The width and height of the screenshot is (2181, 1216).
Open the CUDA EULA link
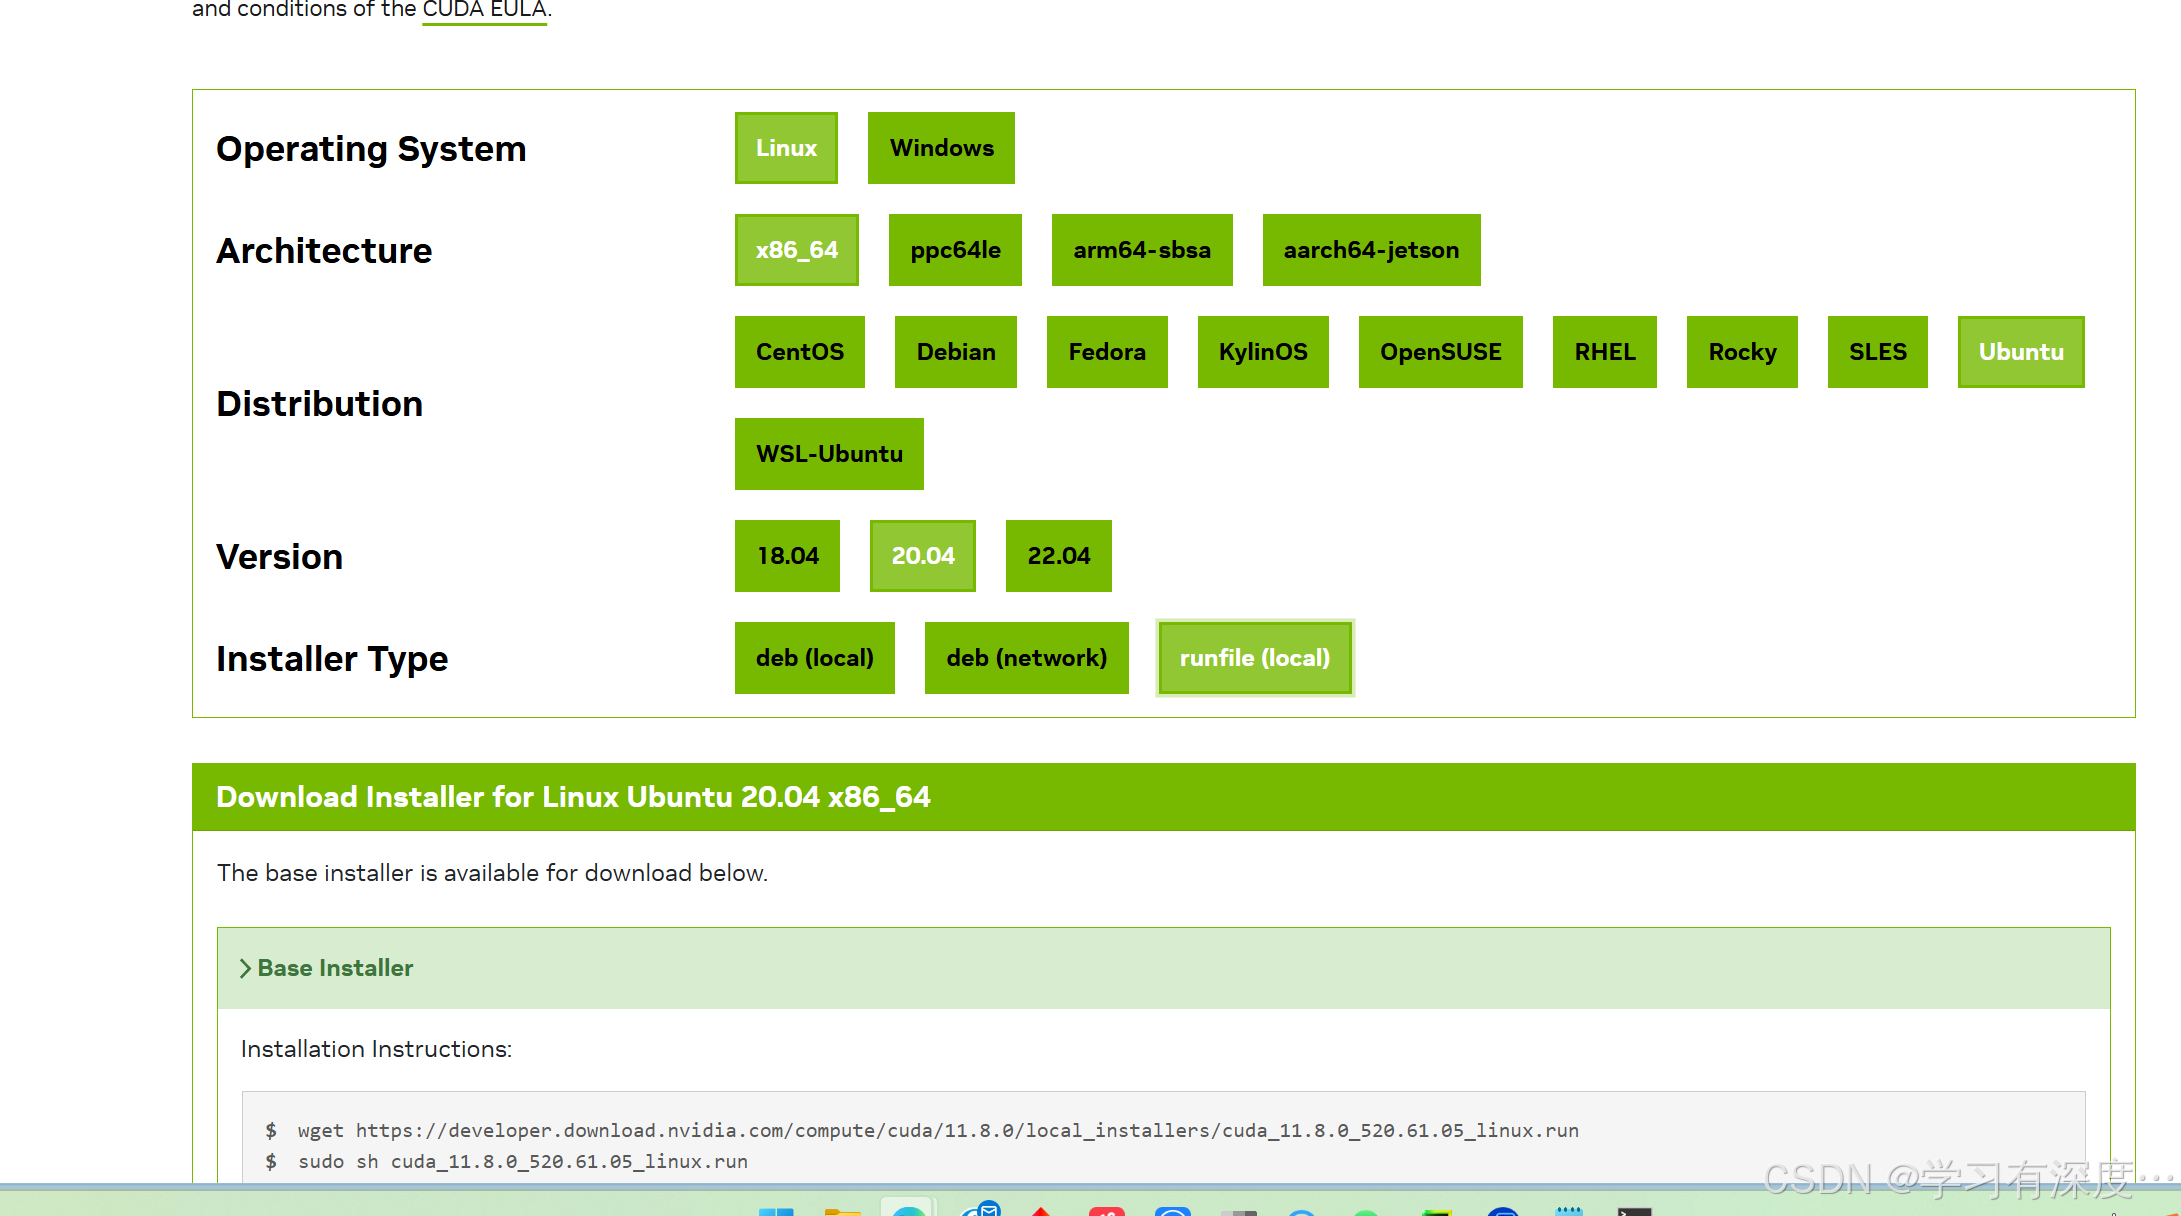coord(484,10)
